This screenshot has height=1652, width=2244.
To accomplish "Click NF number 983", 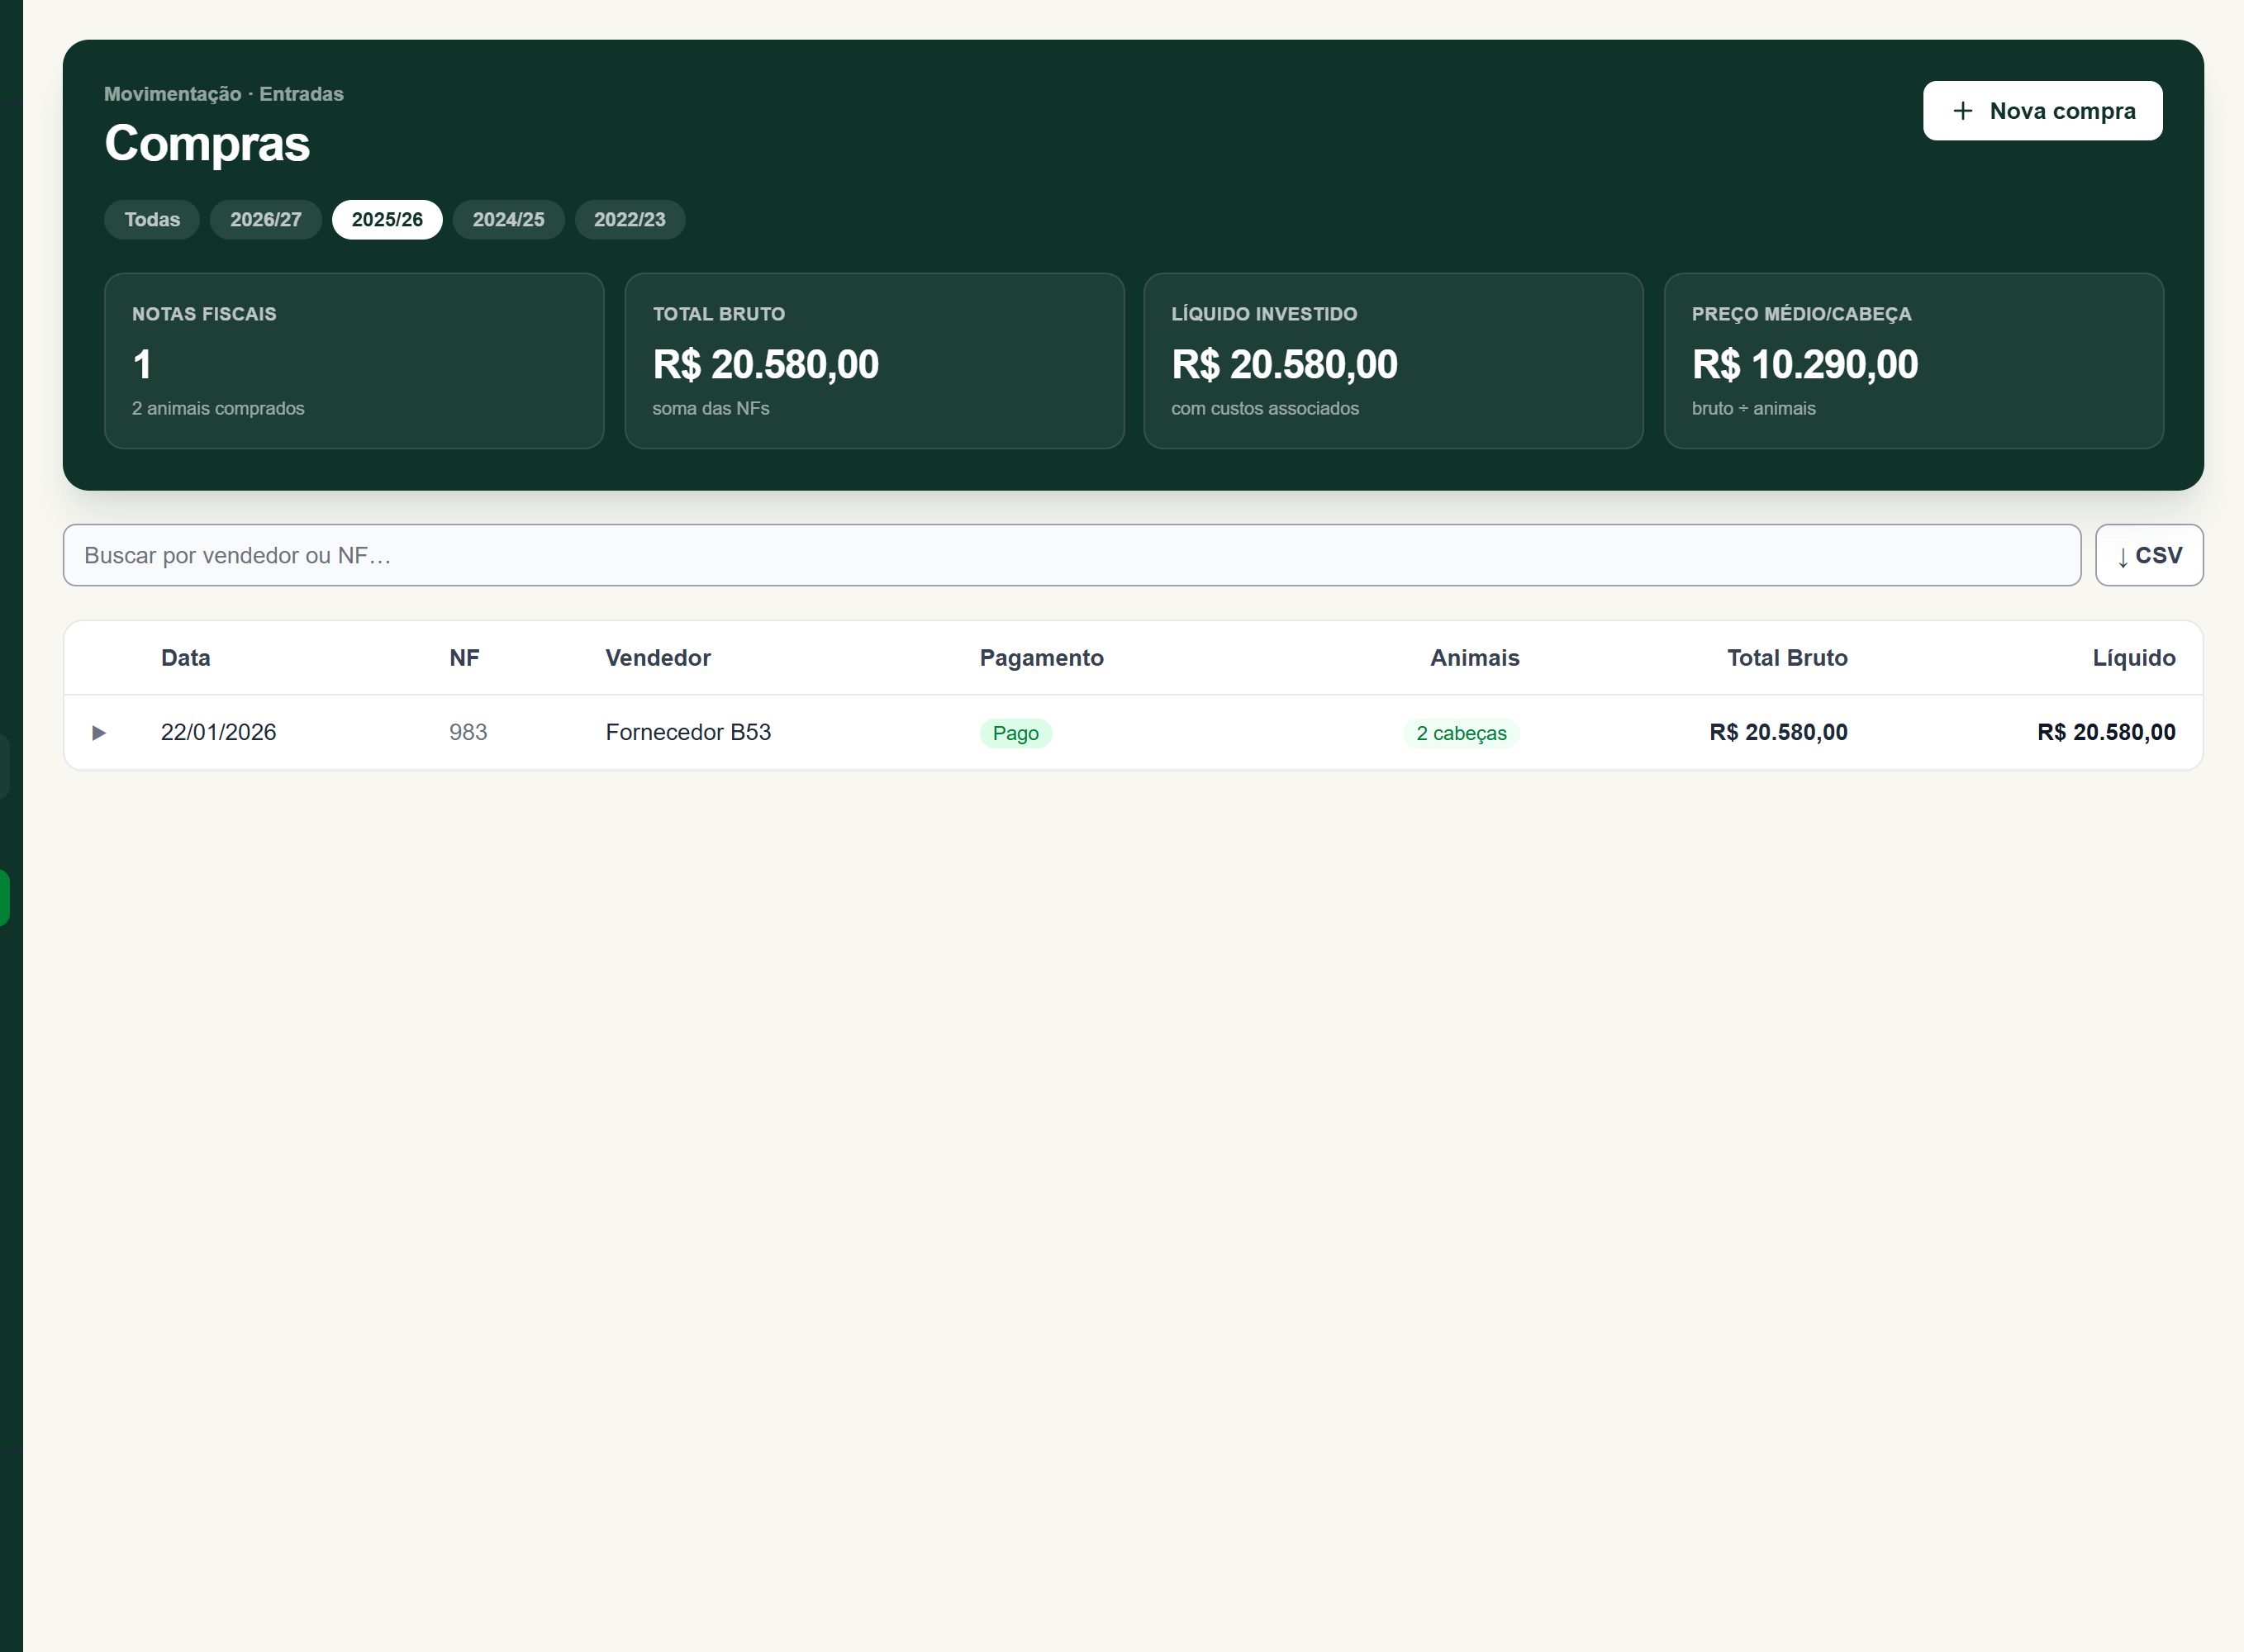I will (468, 732).
